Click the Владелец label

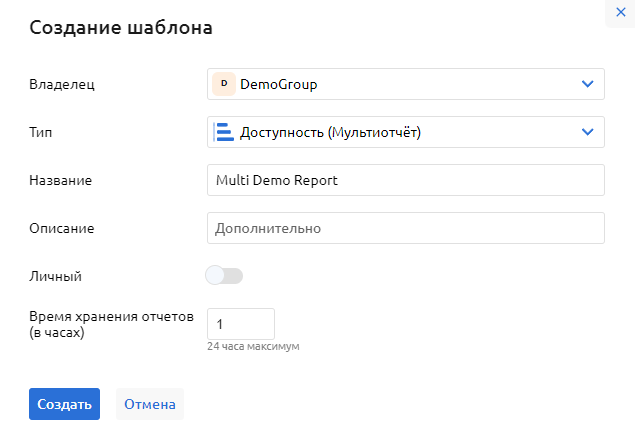pos(63,84)
